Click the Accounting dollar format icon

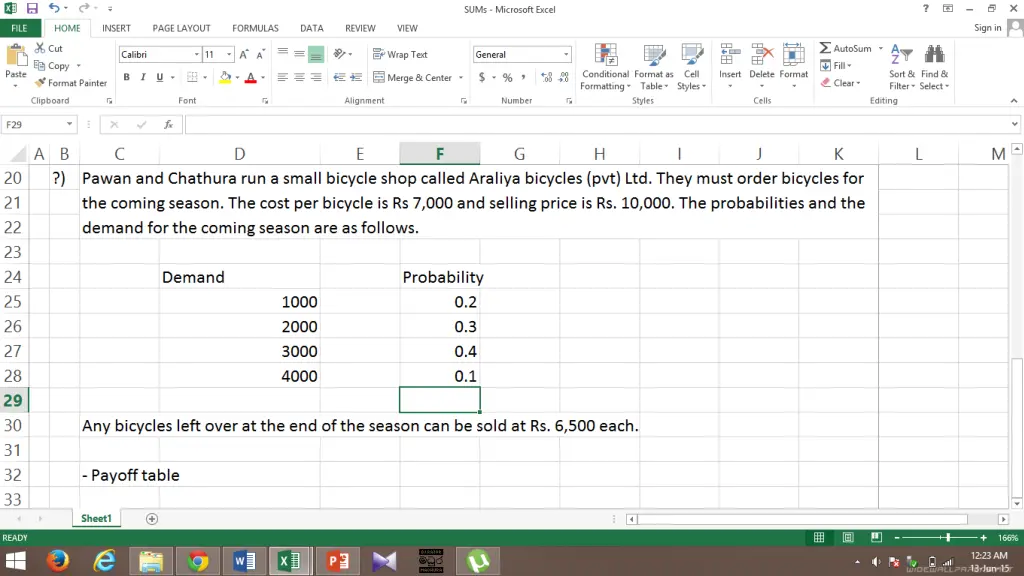482,78
